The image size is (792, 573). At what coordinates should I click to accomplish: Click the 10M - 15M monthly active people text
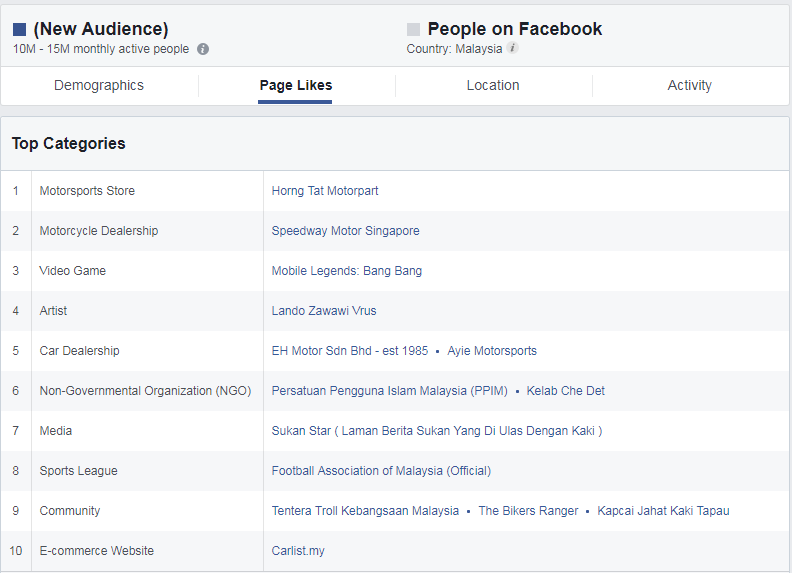pos(101,49)
